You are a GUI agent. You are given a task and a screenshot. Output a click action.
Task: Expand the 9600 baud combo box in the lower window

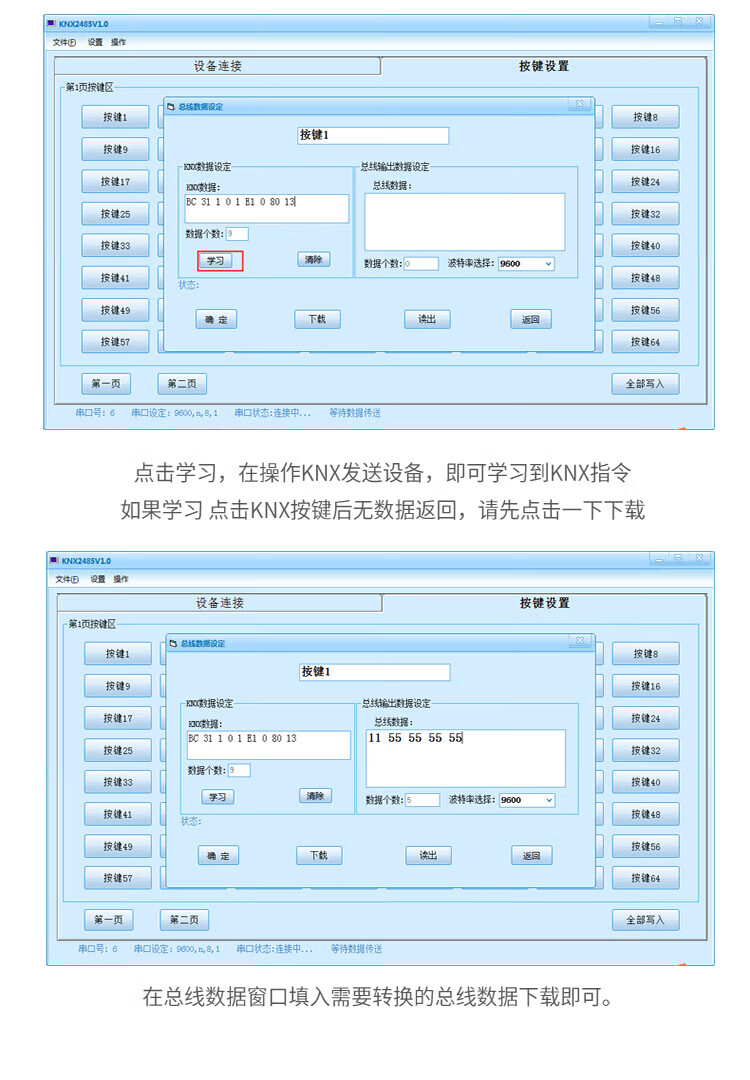527,800
